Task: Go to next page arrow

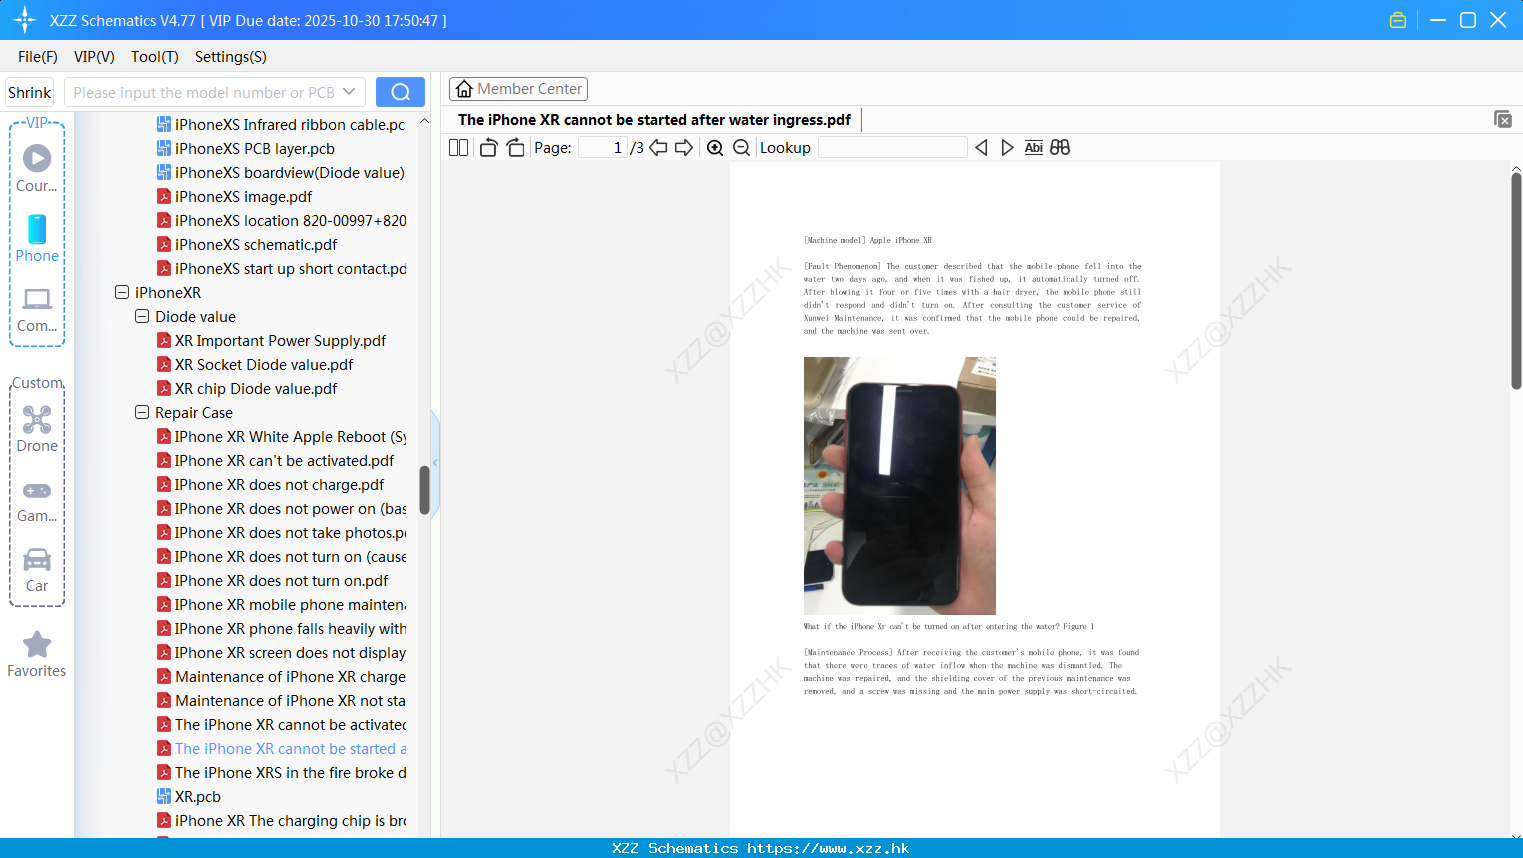Action: [x=684, y=147]
